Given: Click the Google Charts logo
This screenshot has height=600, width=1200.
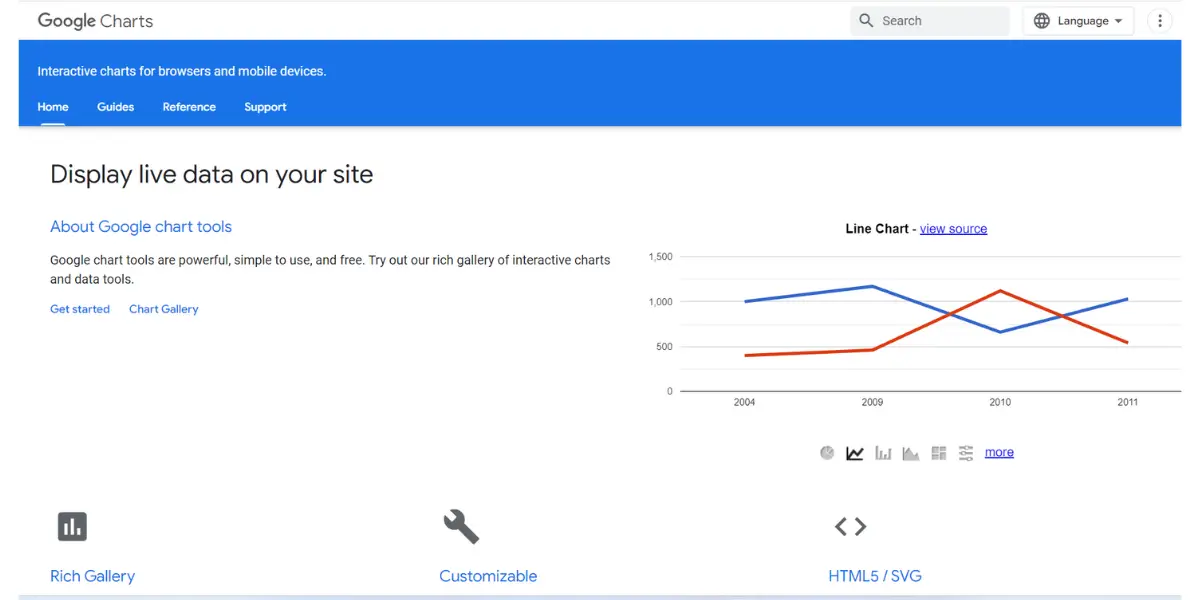Looking at the screenshot, I should [x=95, y=21].
